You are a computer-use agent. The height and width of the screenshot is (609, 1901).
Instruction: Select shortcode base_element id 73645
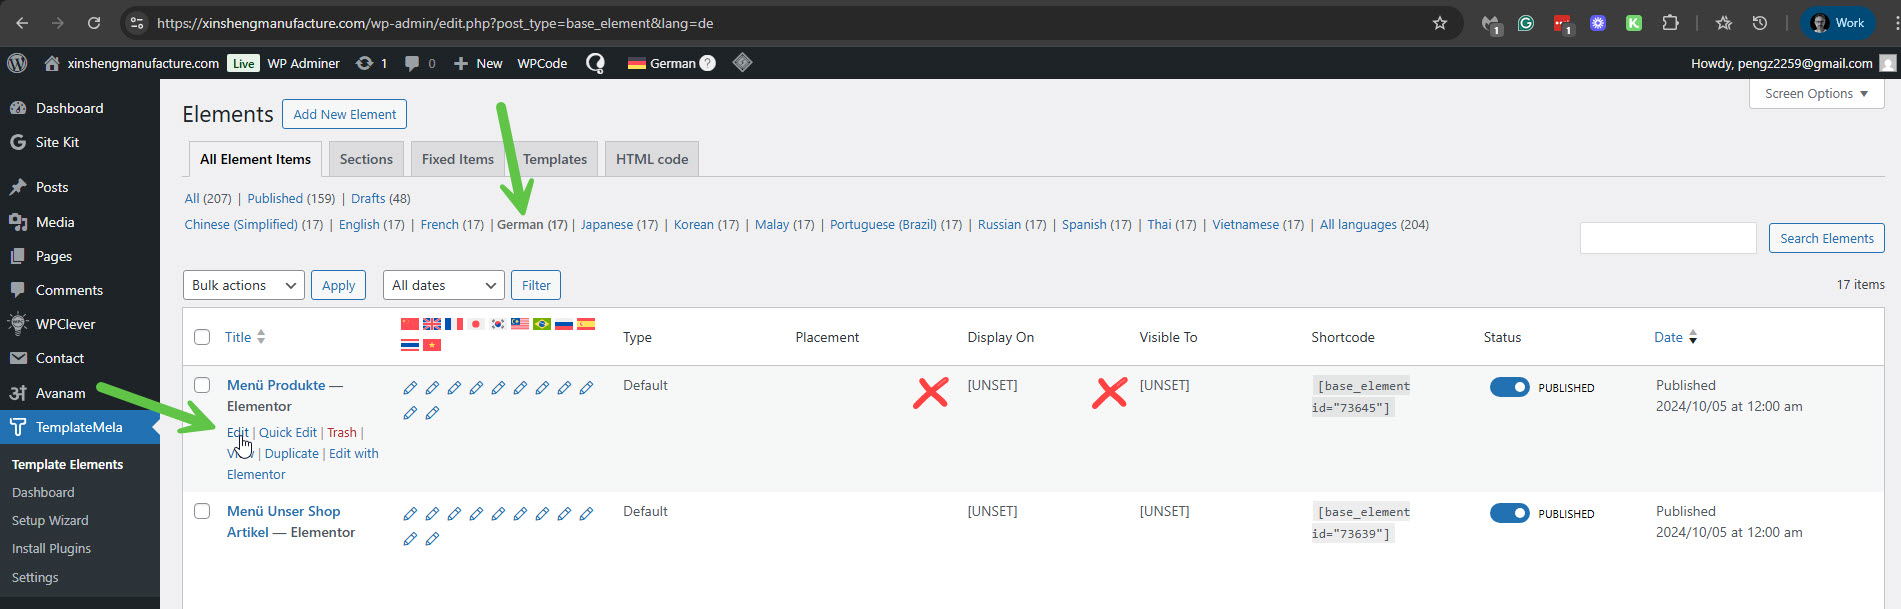pyautogui.click(x=1361, y=396)
